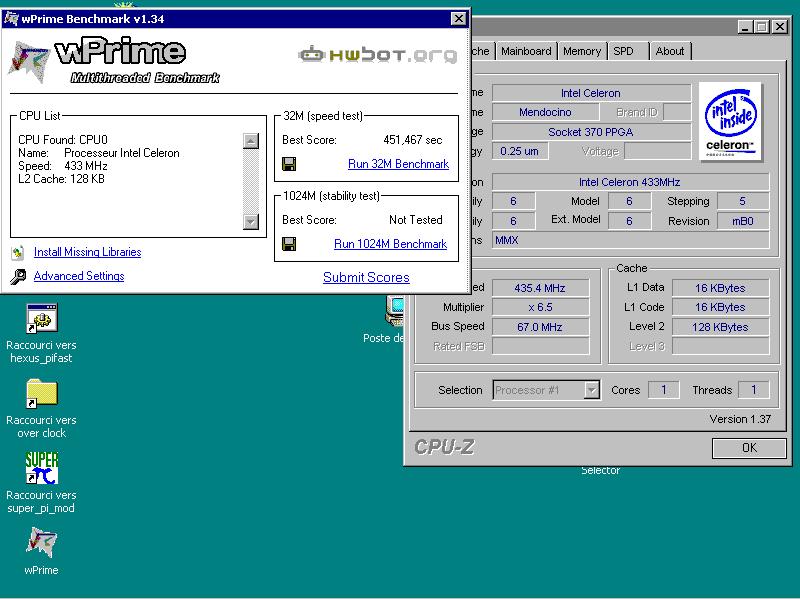The width and height of the screenshot is (800, 600).
Task: Click 'Intel Celeron 433MHz' specification value
Action: (630, 182)
